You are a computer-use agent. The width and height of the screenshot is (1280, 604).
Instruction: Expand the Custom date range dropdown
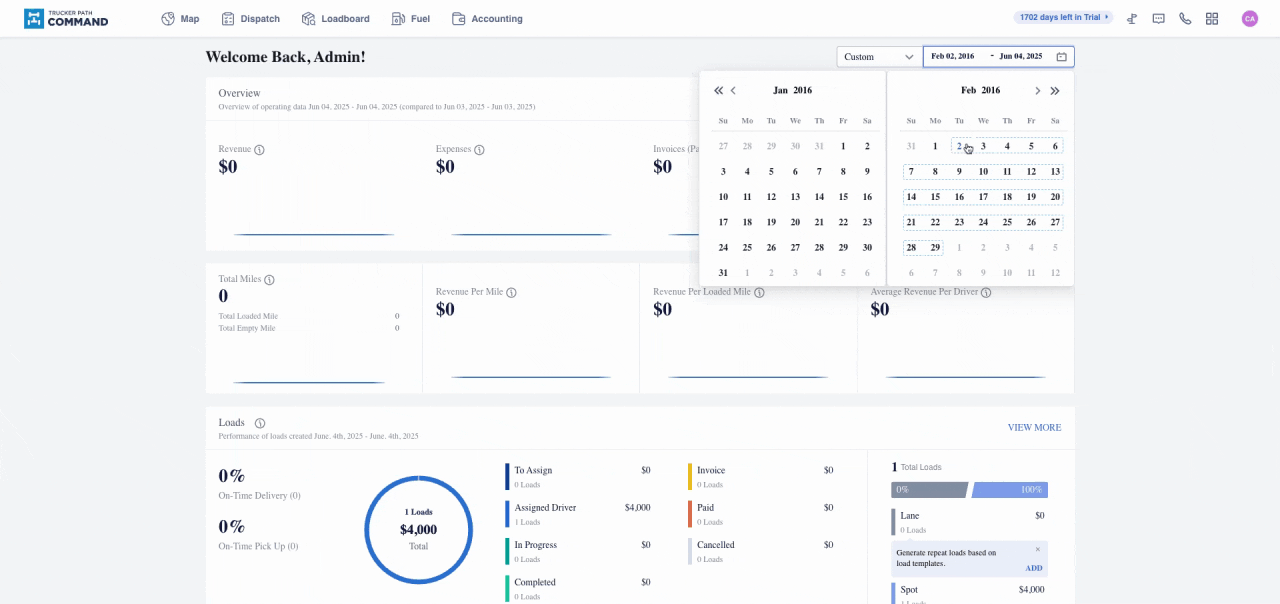click(x=878, y=57)
